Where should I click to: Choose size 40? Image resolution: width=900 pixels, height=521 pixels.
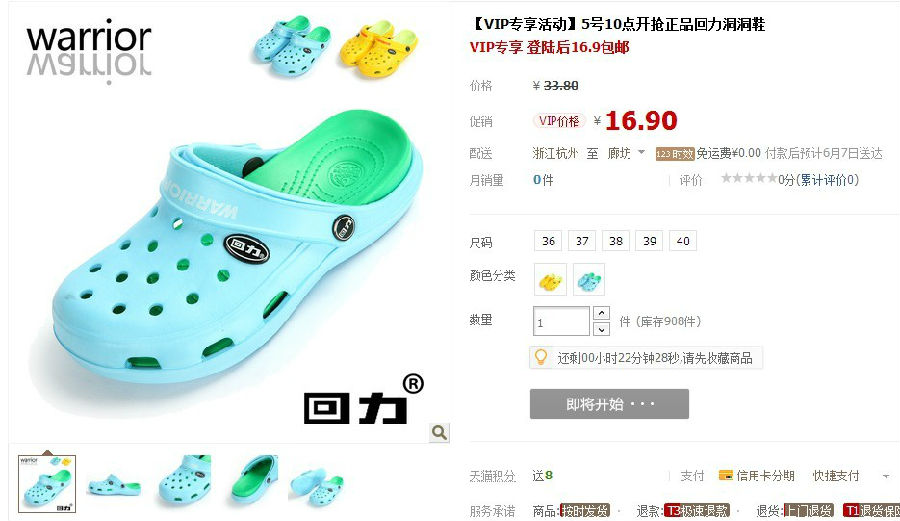pyautogui.click(x=683, y=240)
